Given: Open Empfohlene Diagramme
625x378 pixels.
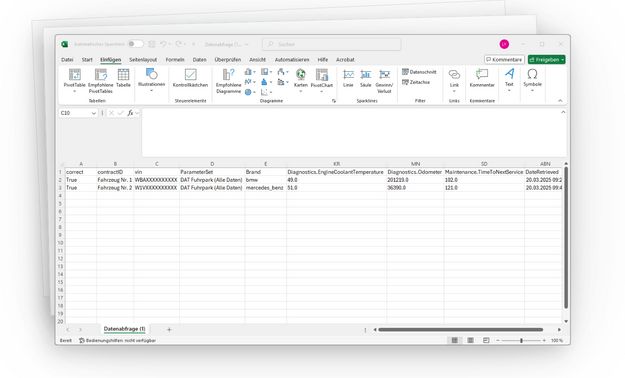Looking at the screenshot, I should click(228, 81).
